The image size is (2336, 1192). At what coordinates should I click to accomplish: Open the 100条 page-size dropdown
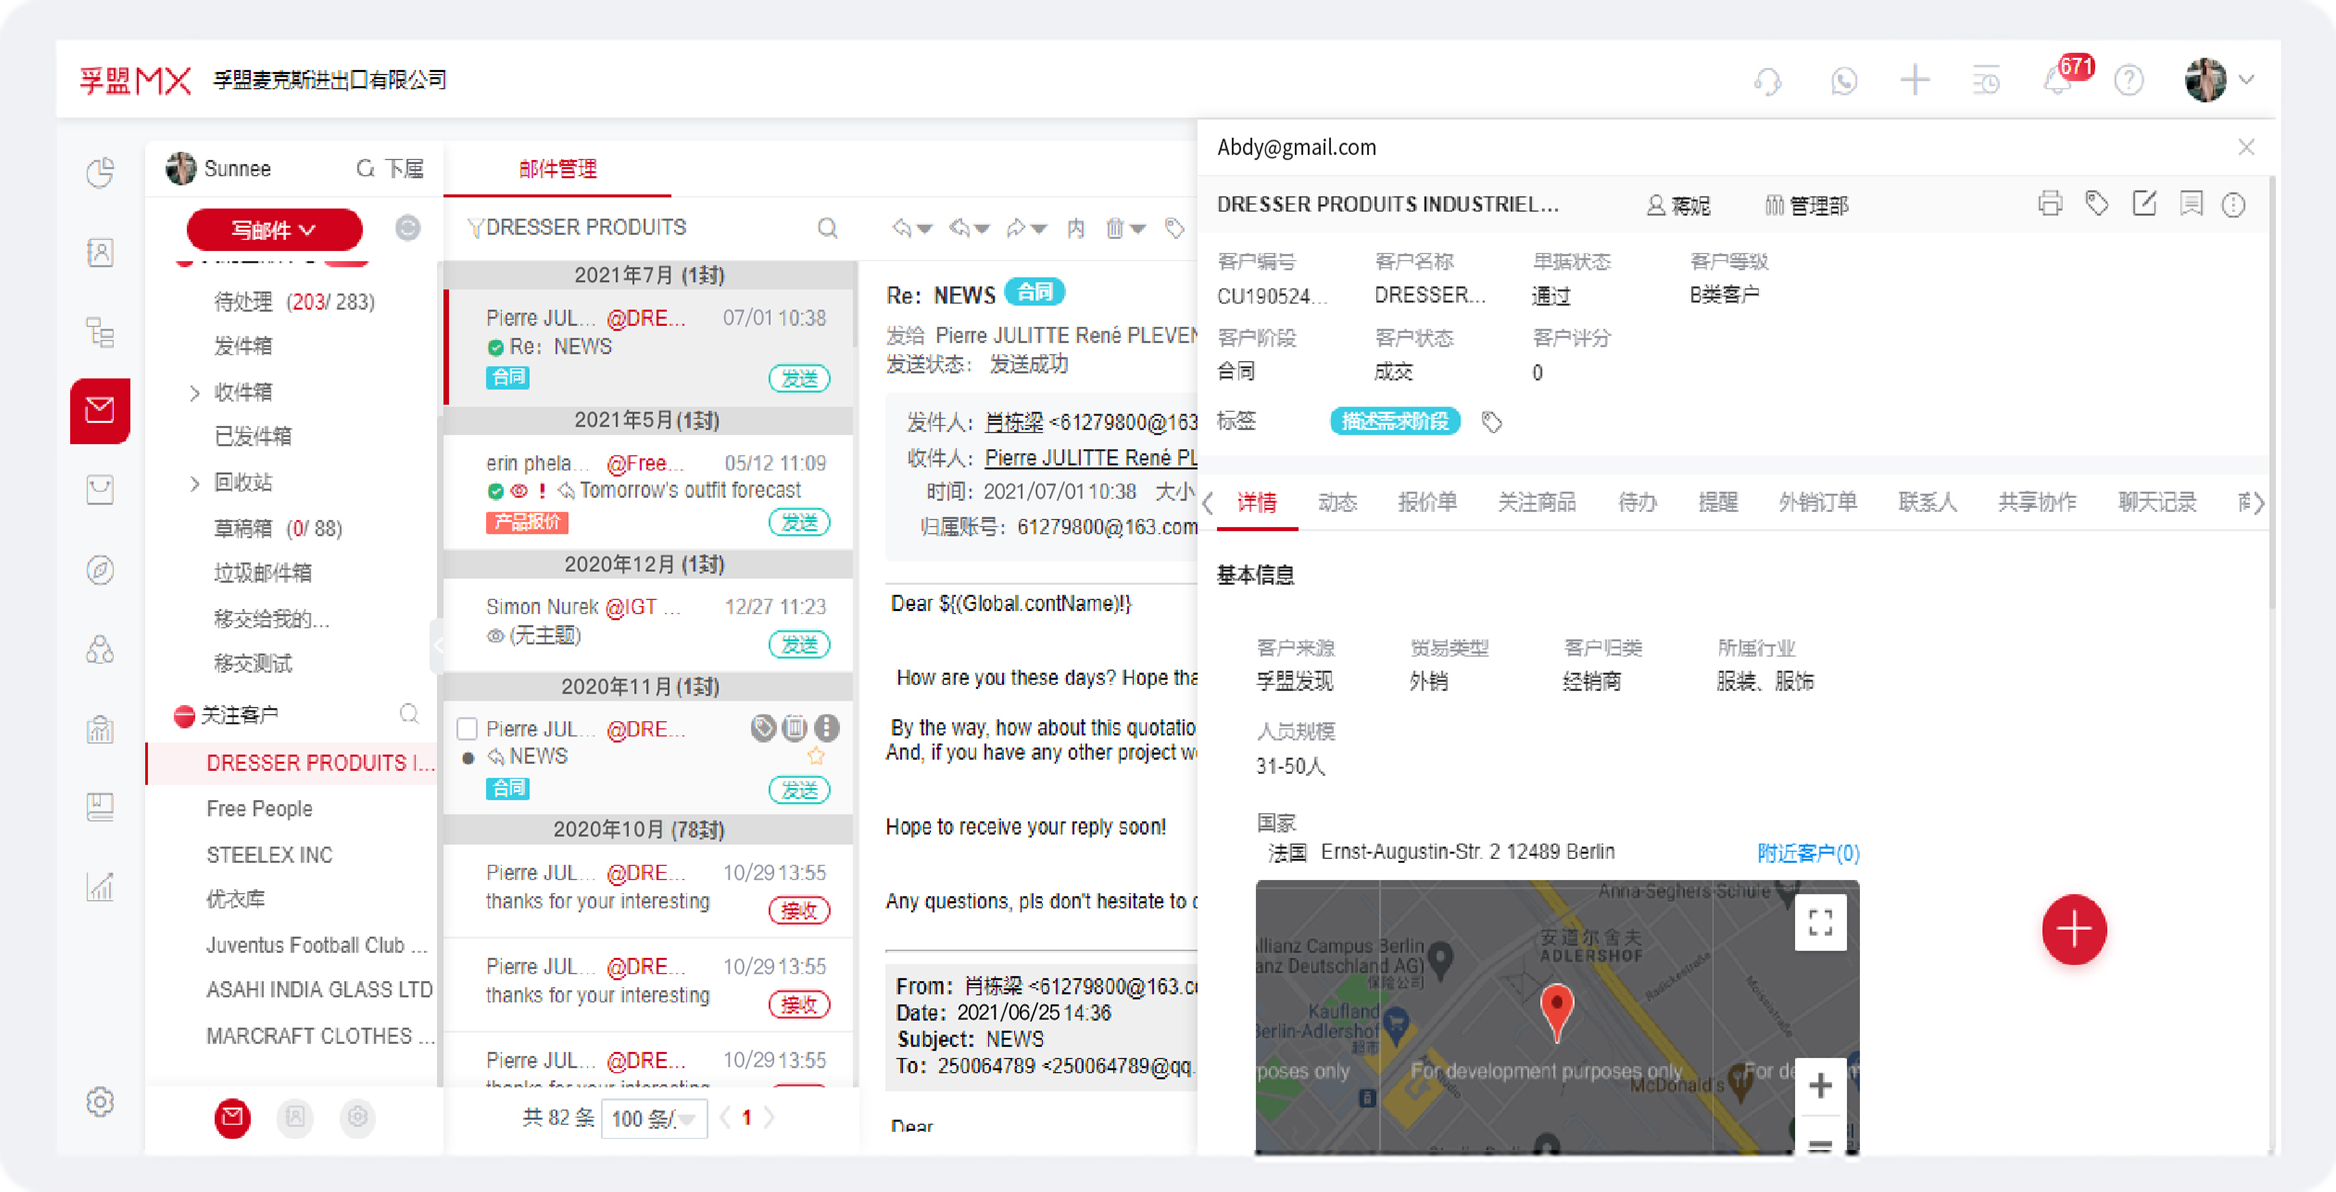[x=654, y=1117]
